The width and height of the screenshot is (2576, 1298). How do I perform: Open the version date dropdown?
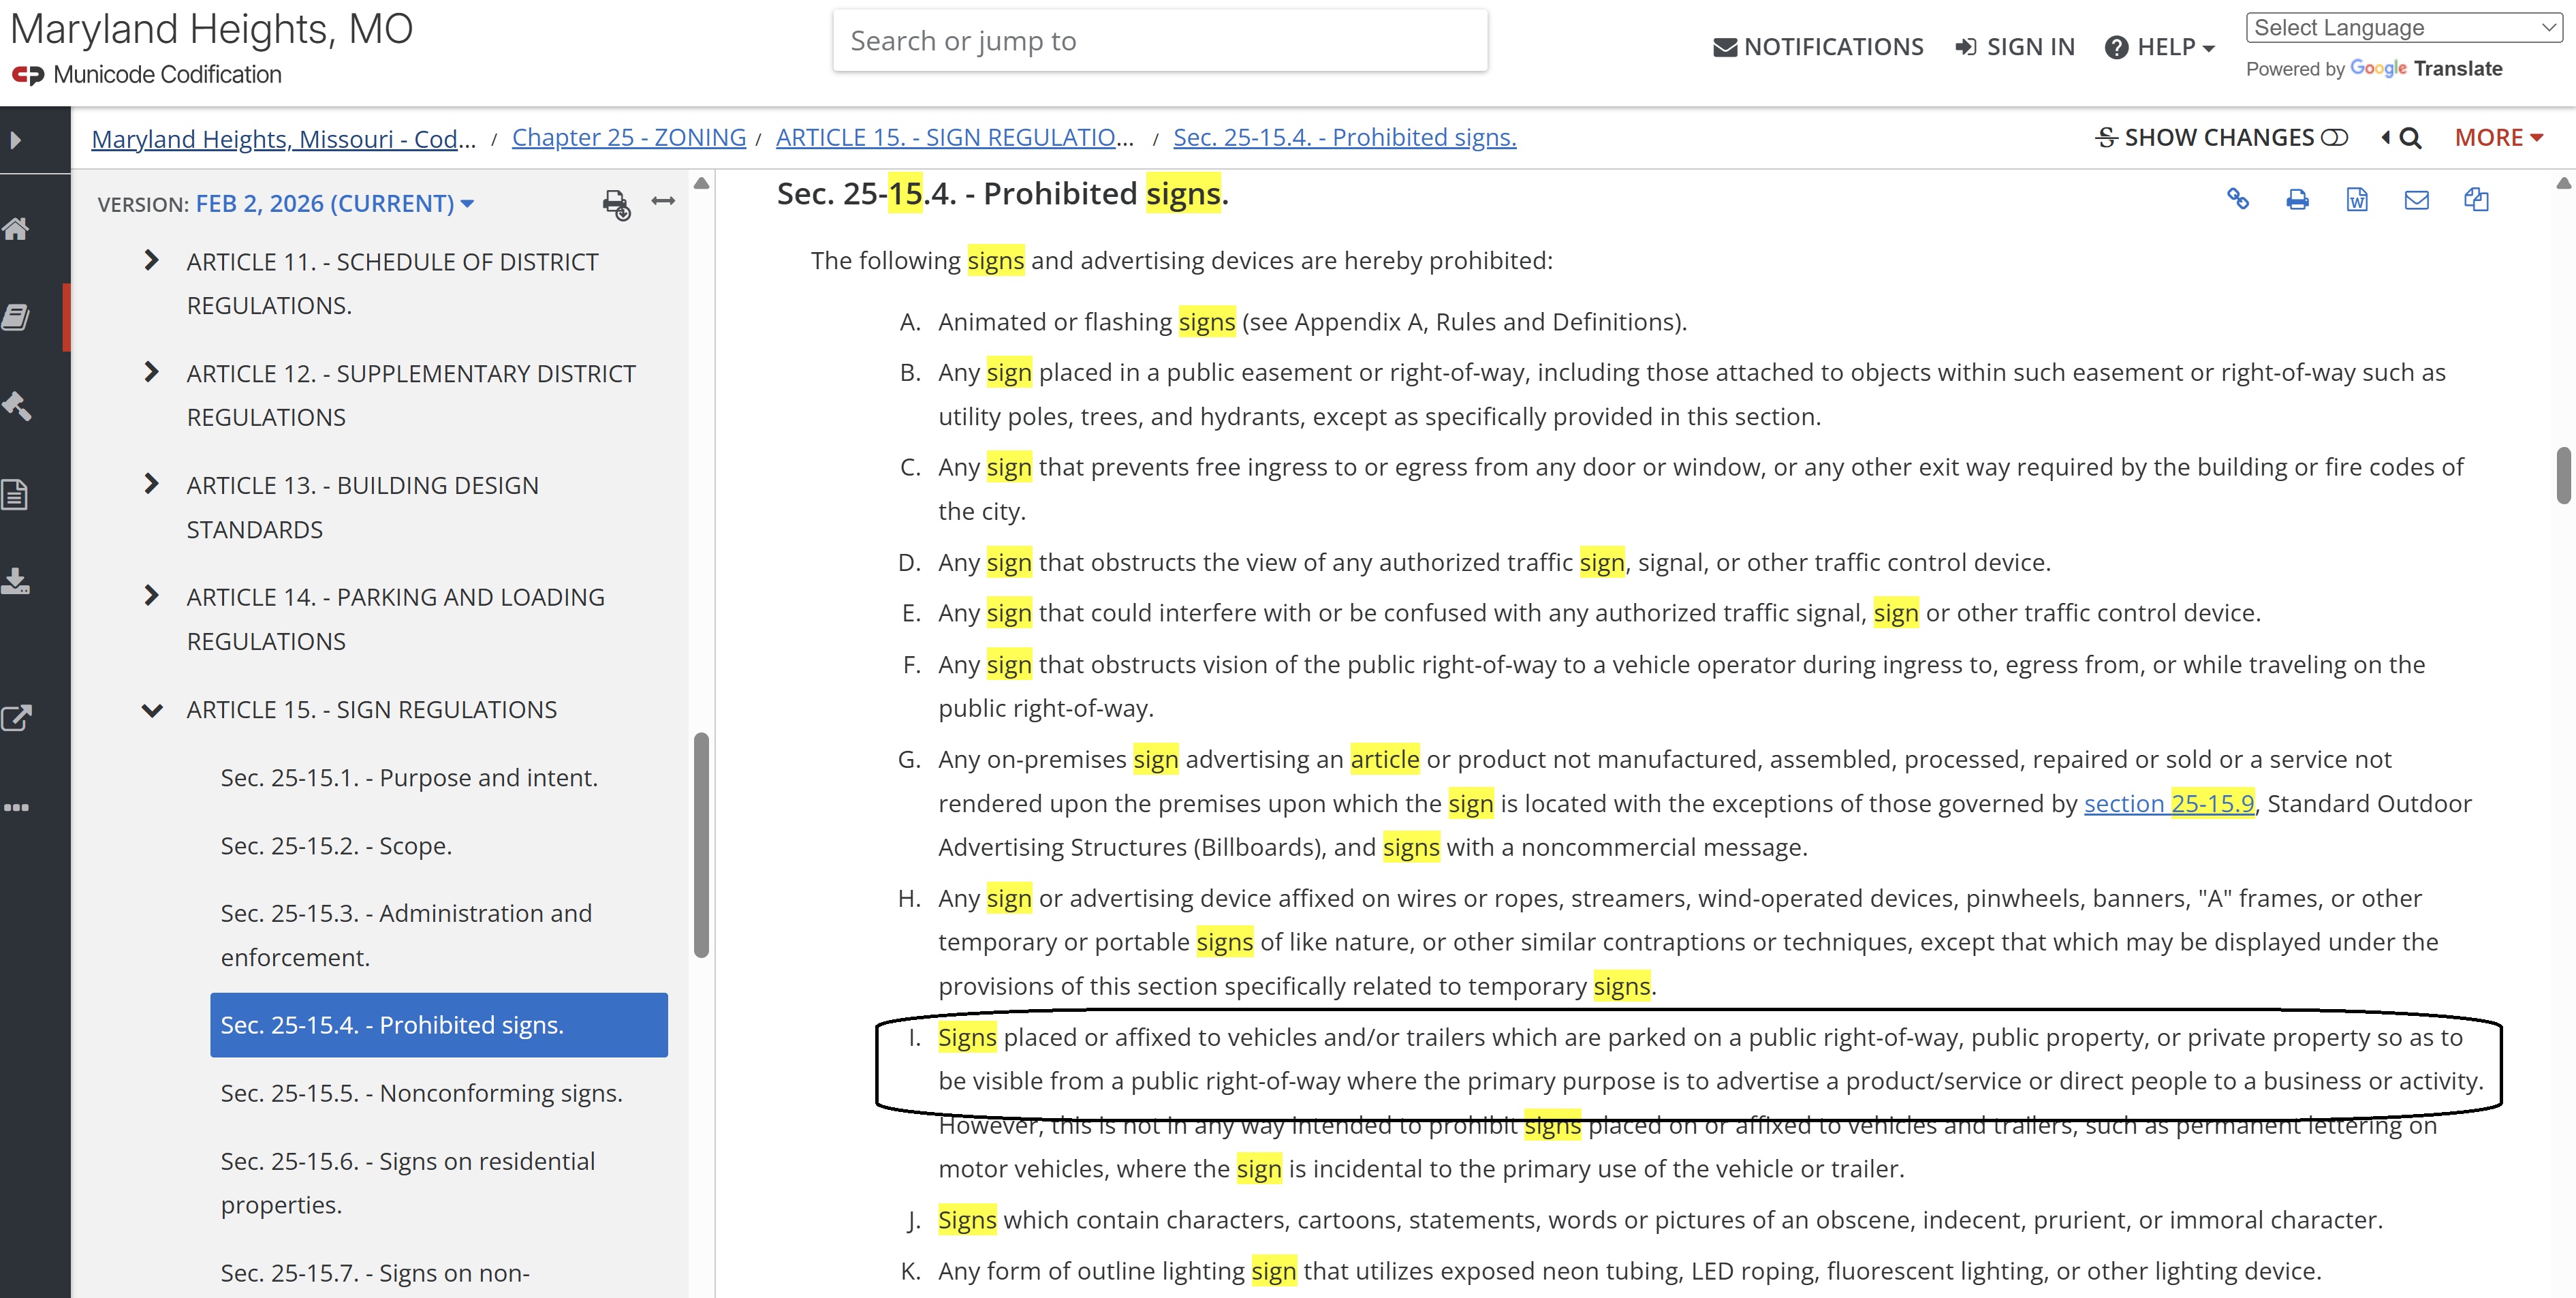(x=334, y=203)
